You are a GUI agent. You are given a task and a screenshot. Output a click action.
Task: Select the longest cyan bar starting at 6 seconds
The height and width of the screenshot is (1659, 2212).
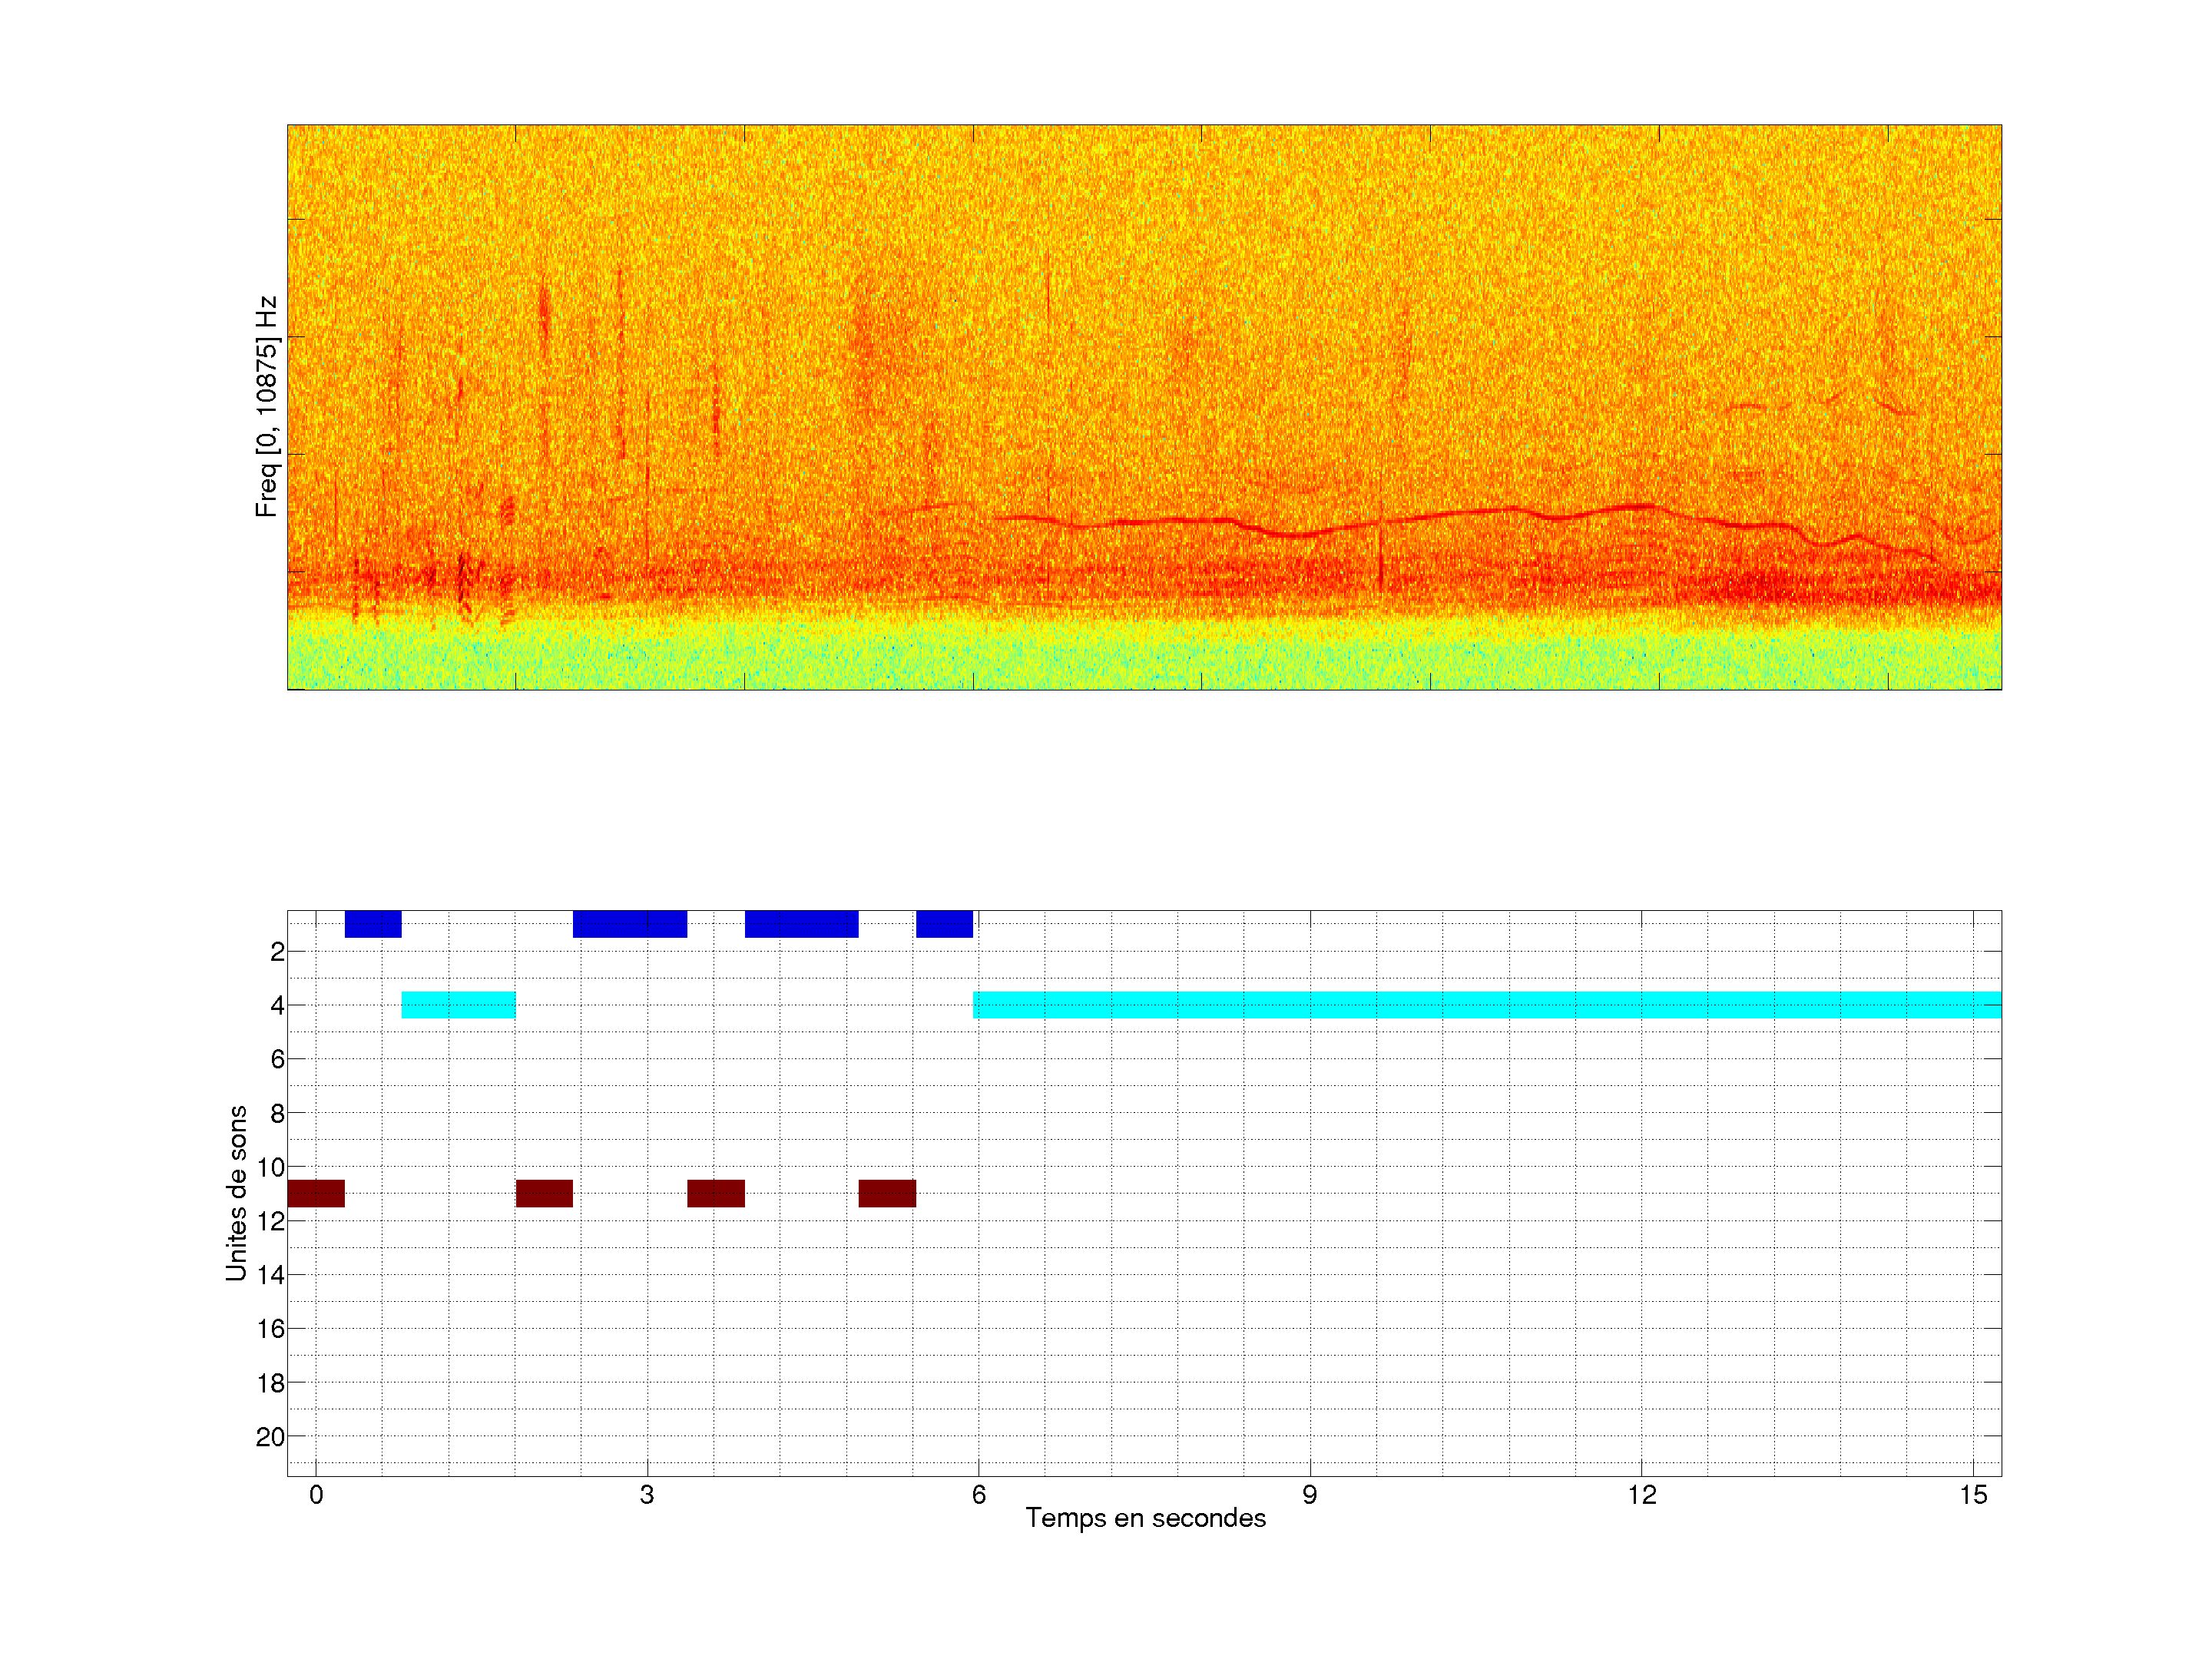point(1486,1004)
